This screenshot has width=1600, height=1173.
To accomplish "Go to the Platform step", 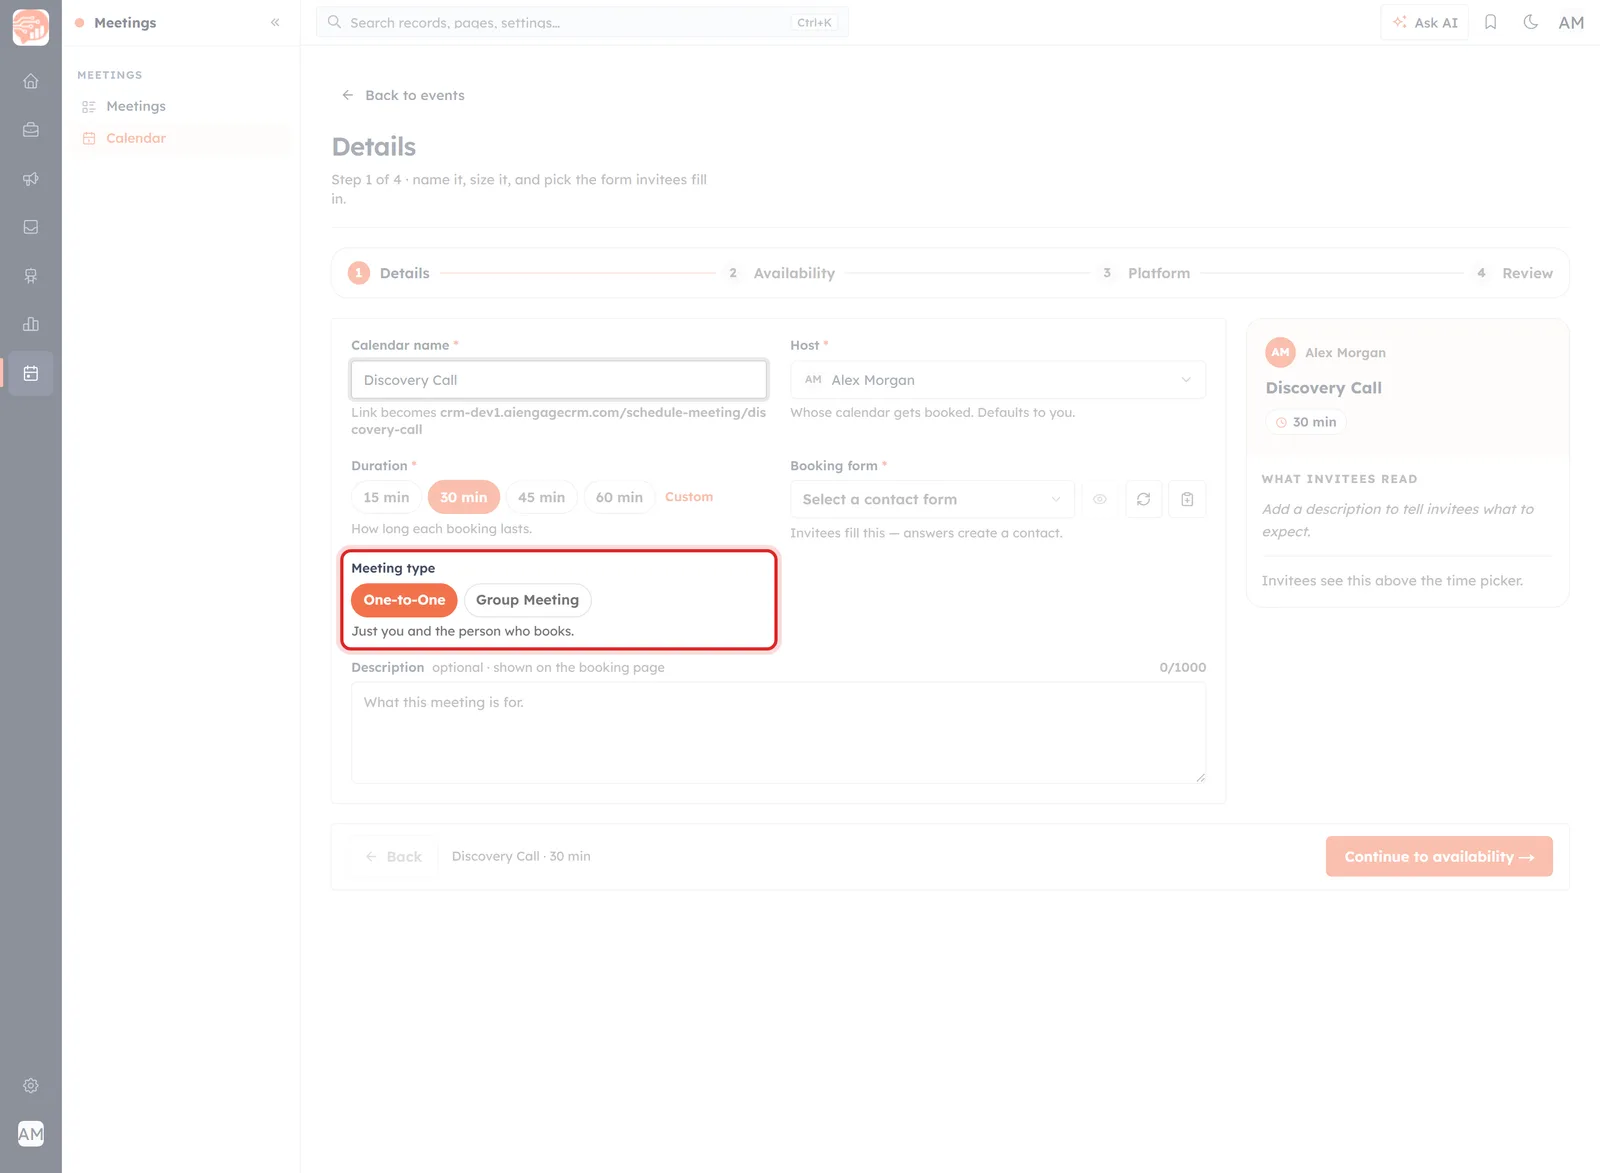I will [1144, 273].
